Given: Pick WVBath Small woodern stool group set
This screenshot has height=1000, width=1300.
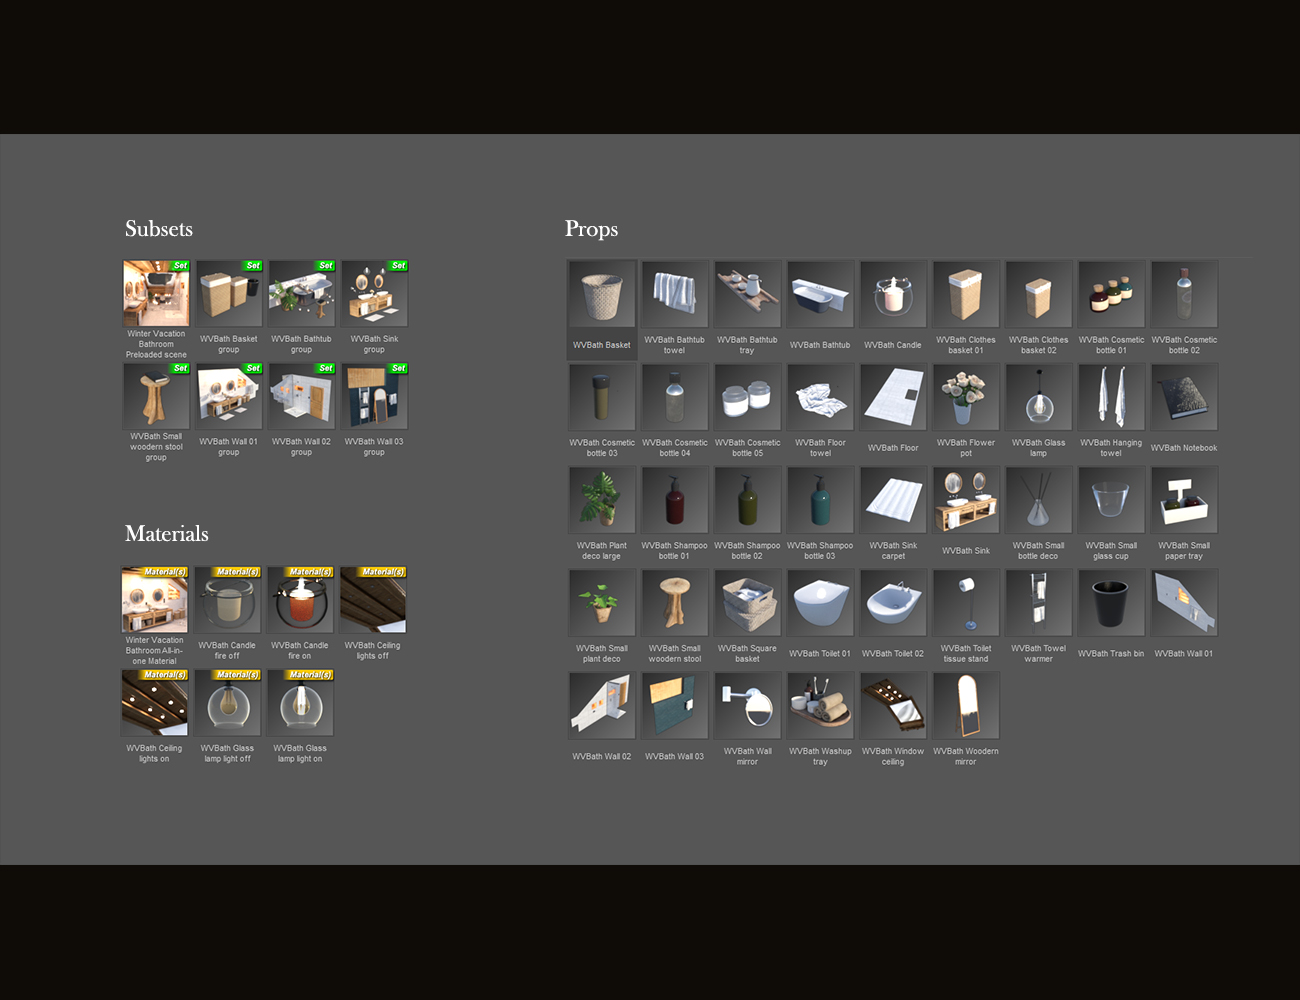Looking at the screenshot, I should pyautogui.click(x=156, y=397).
